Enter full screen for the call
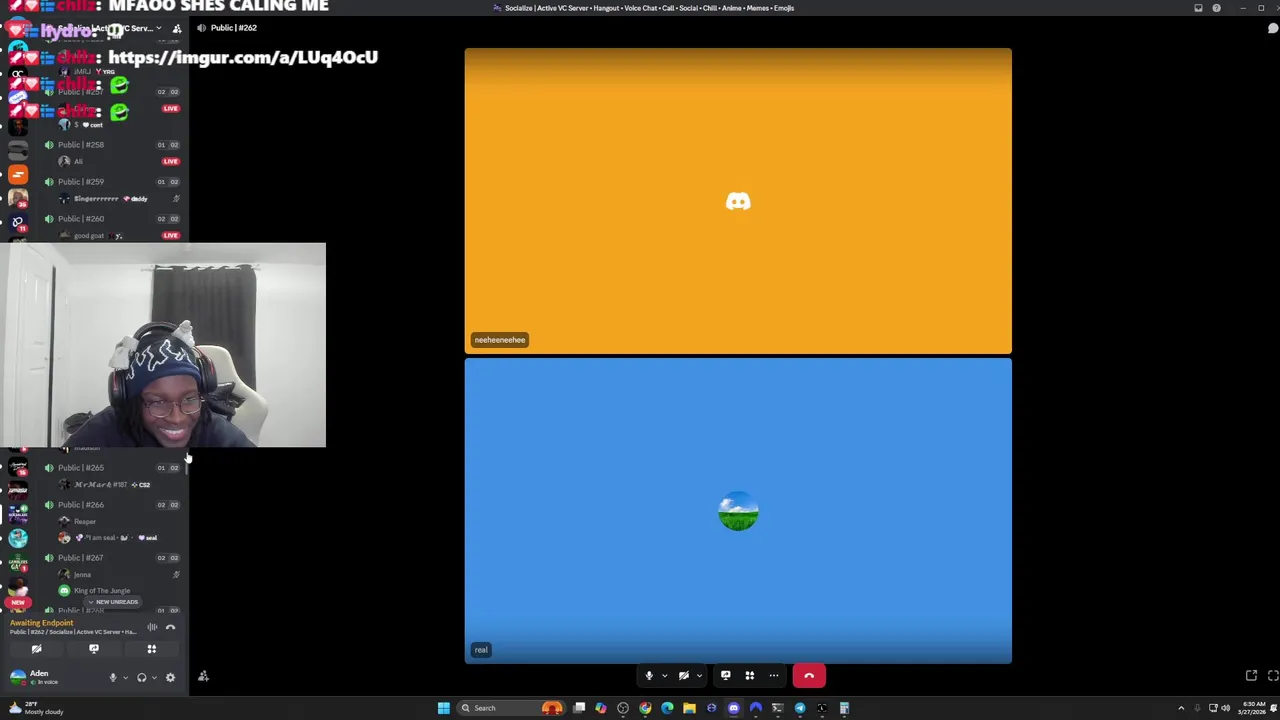1280x720 pixels. [x=1272, y=676]
